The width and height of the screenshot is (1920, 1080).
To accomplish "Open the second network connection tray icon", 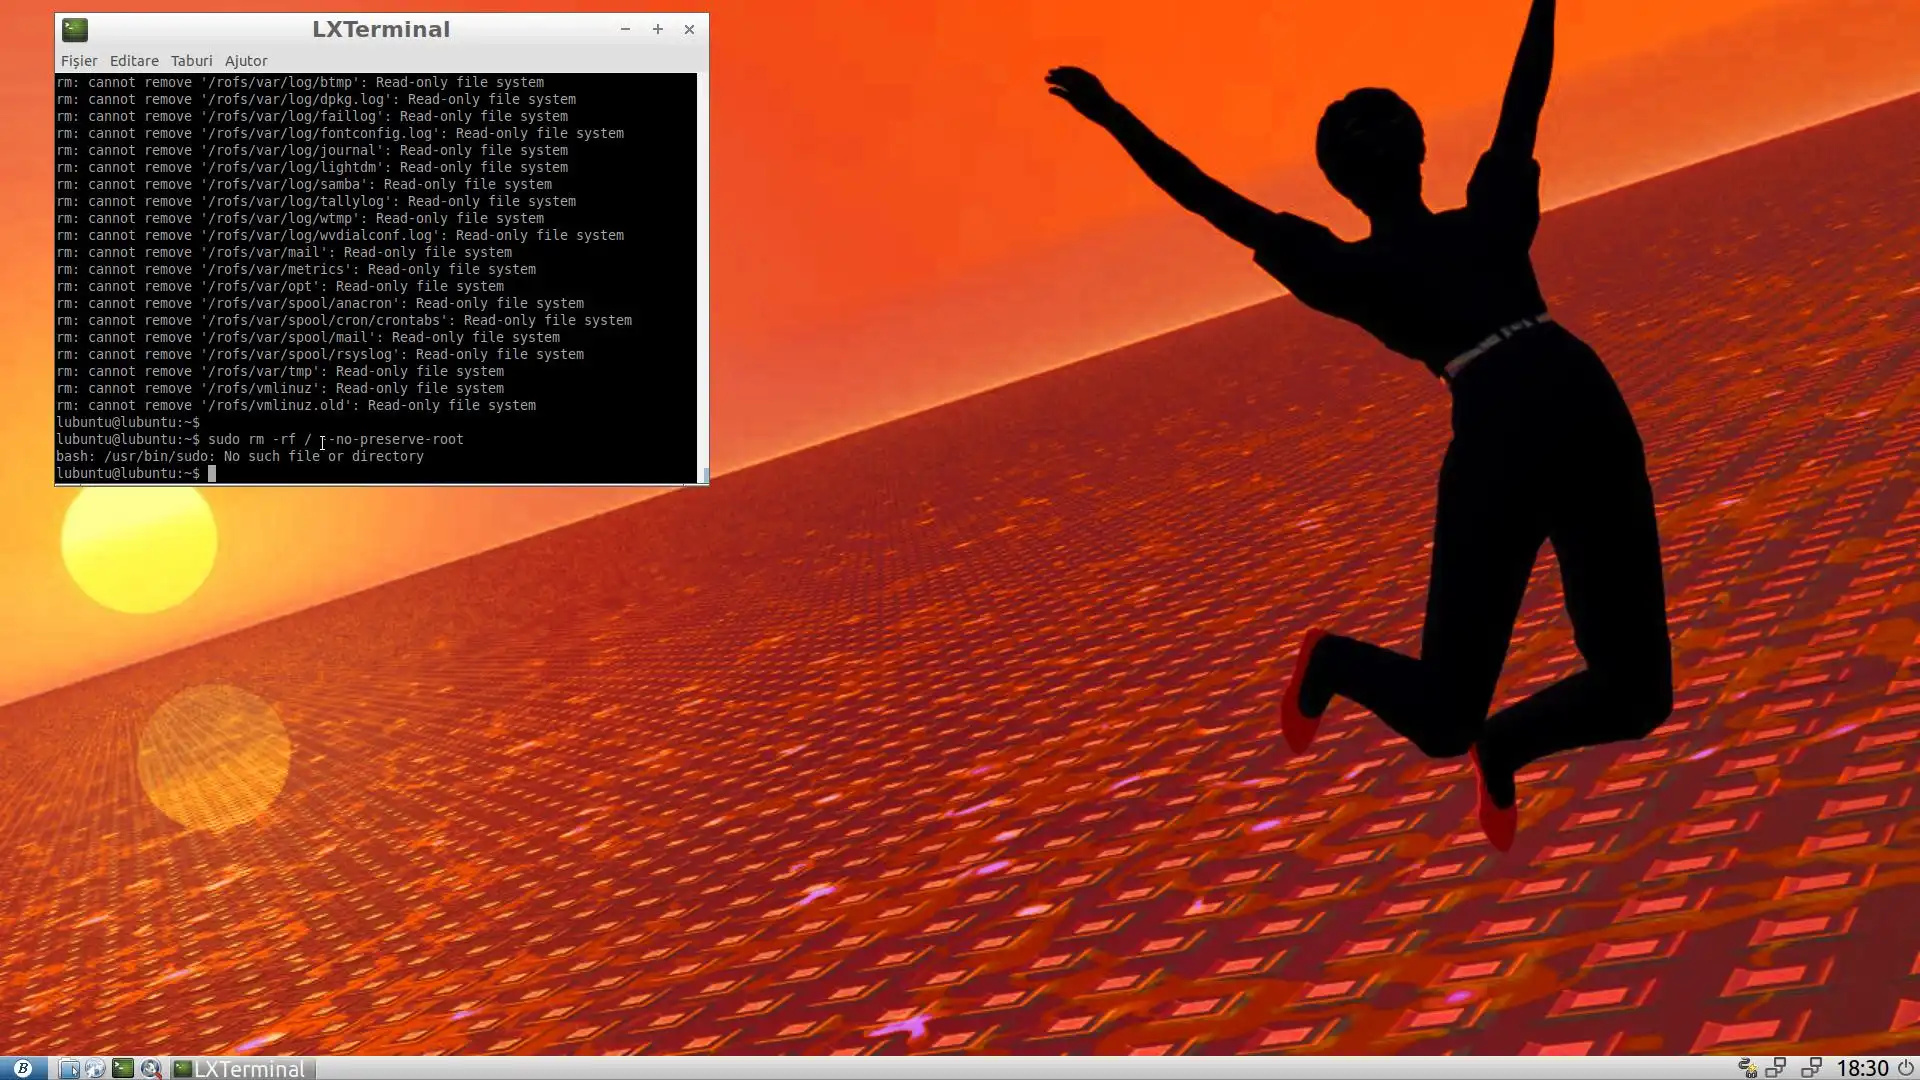I will coord(1810,1068).
